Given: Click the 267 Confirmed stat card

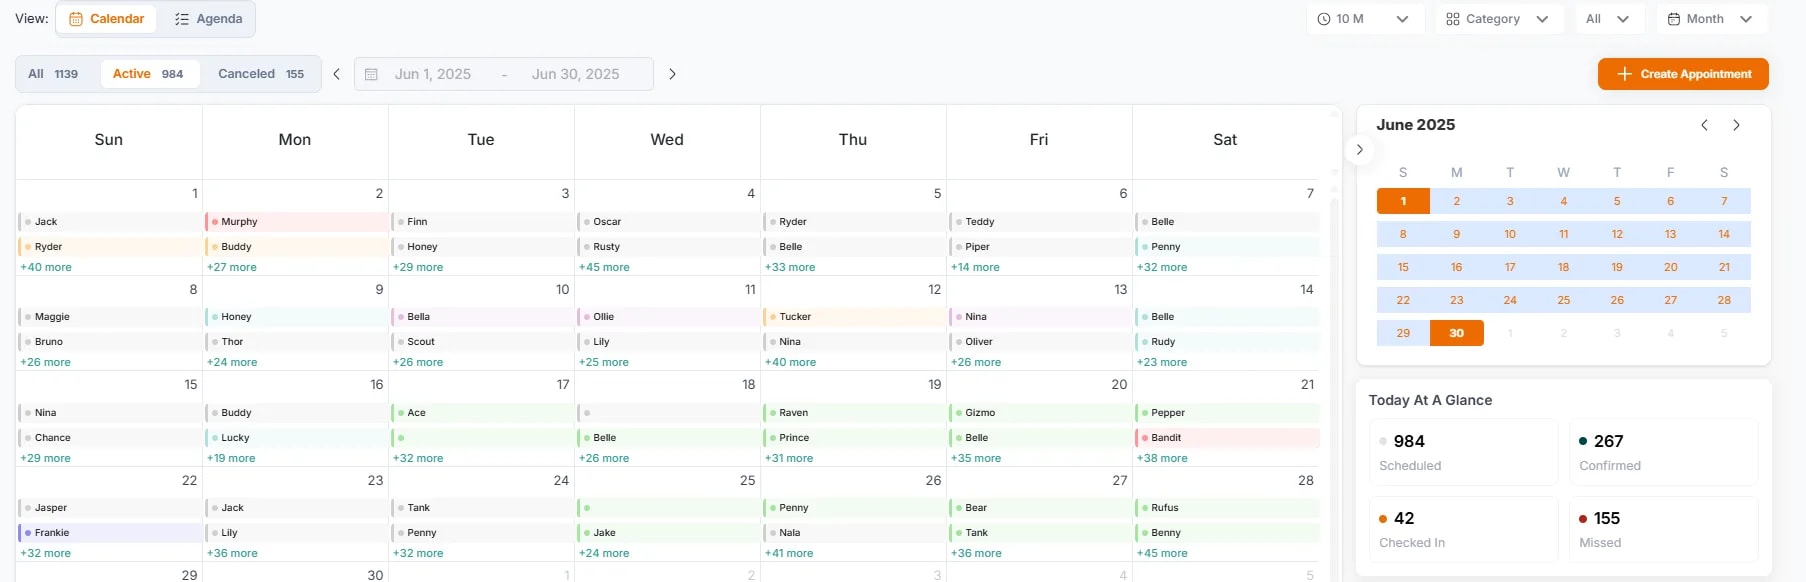Looking at the screenshot, I should 1664,452.
